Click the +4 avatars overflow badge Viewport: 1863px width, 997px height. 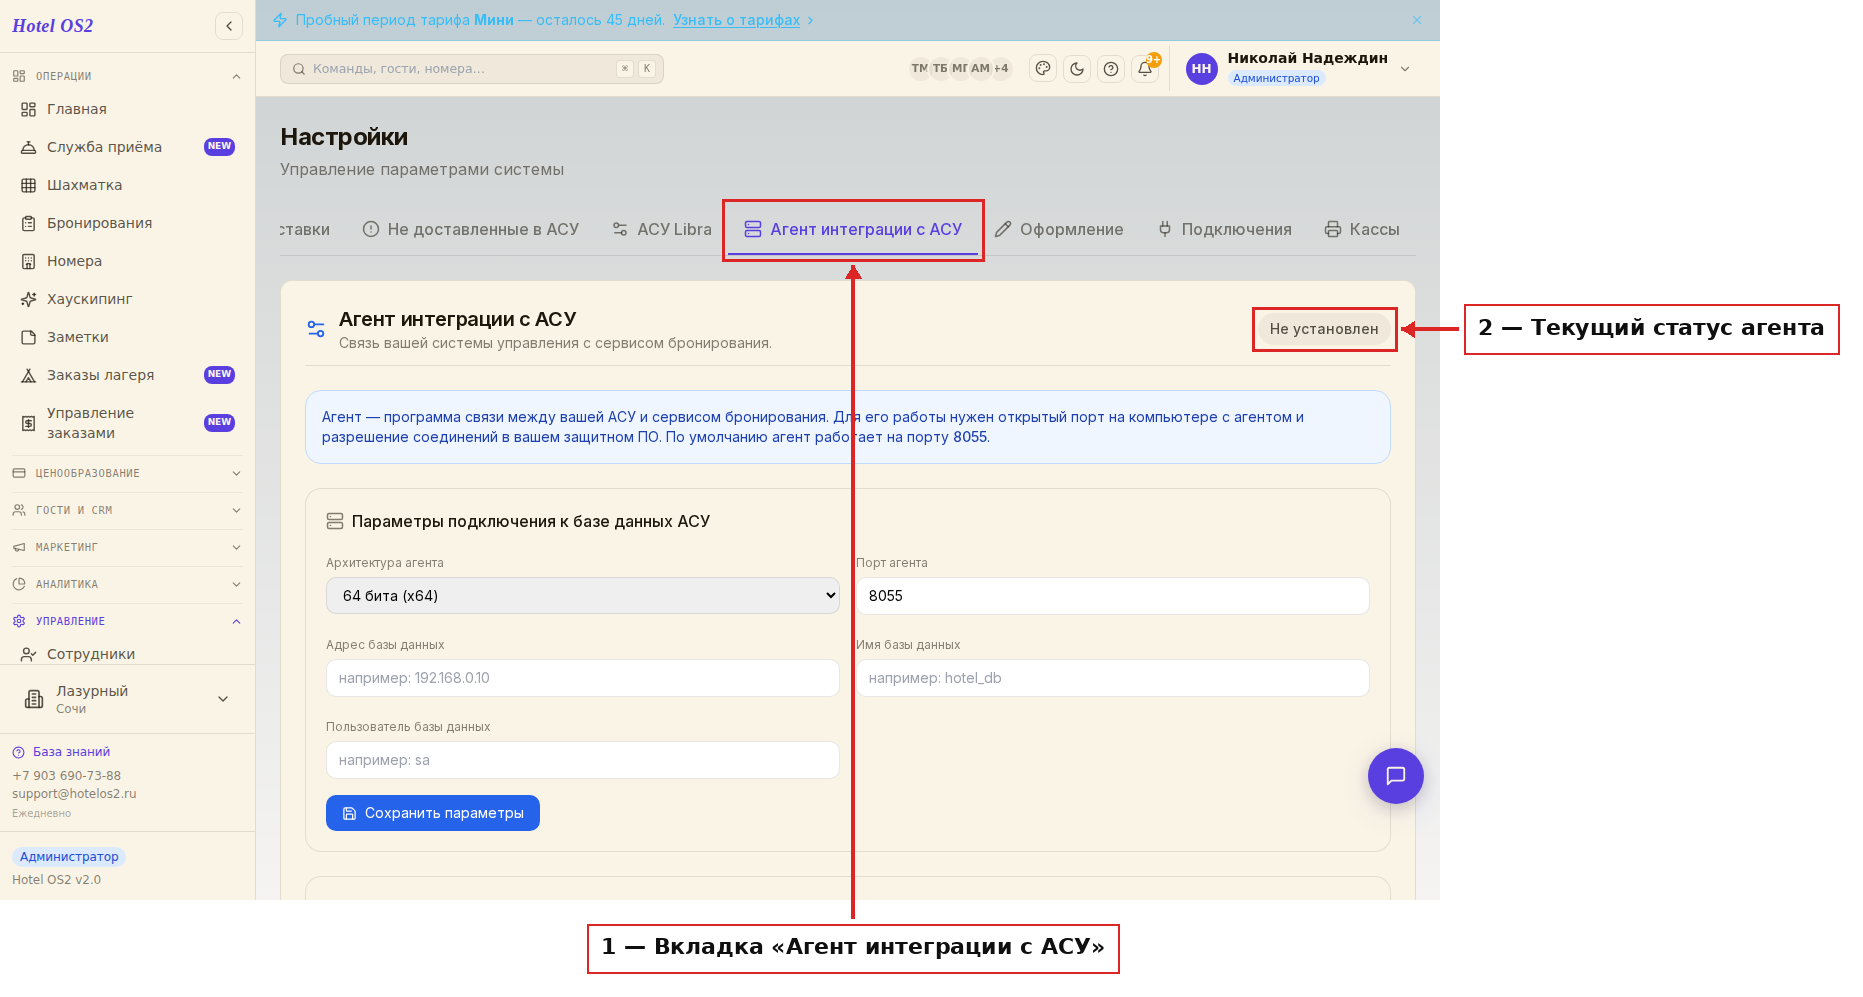click(x=1001, y=68)
